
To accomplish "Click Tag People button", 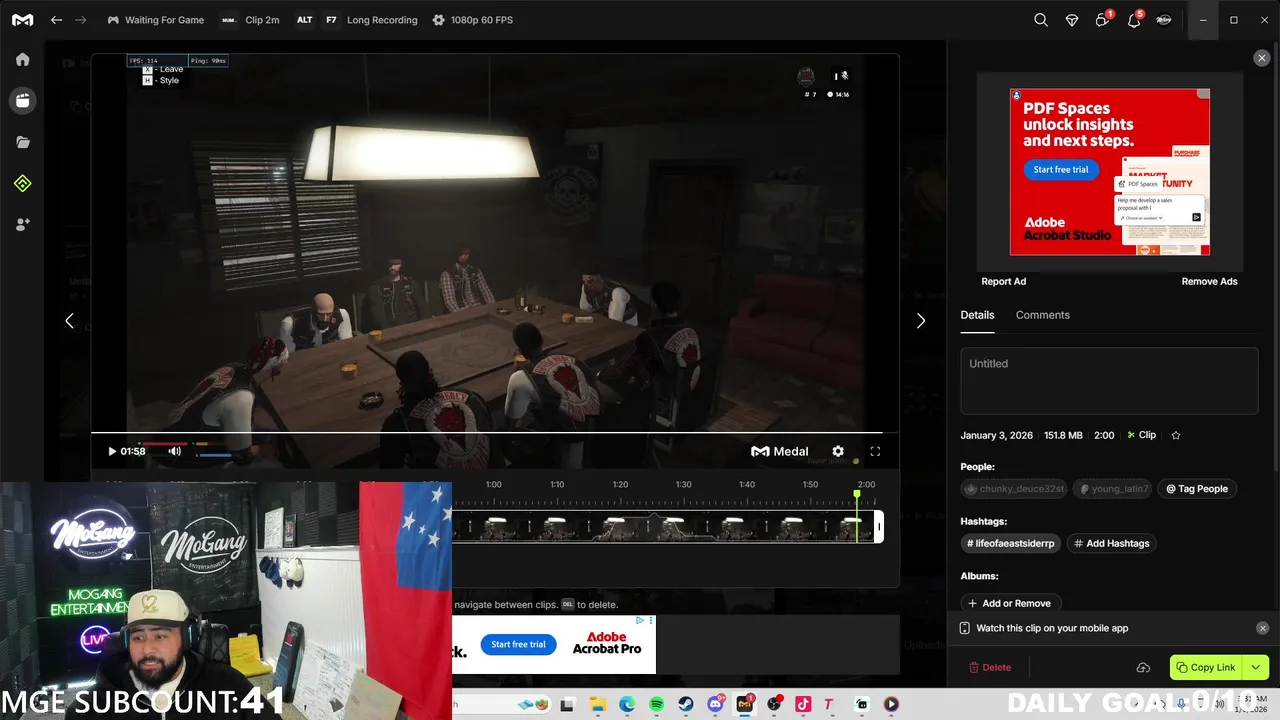I will pos(1197,489).
